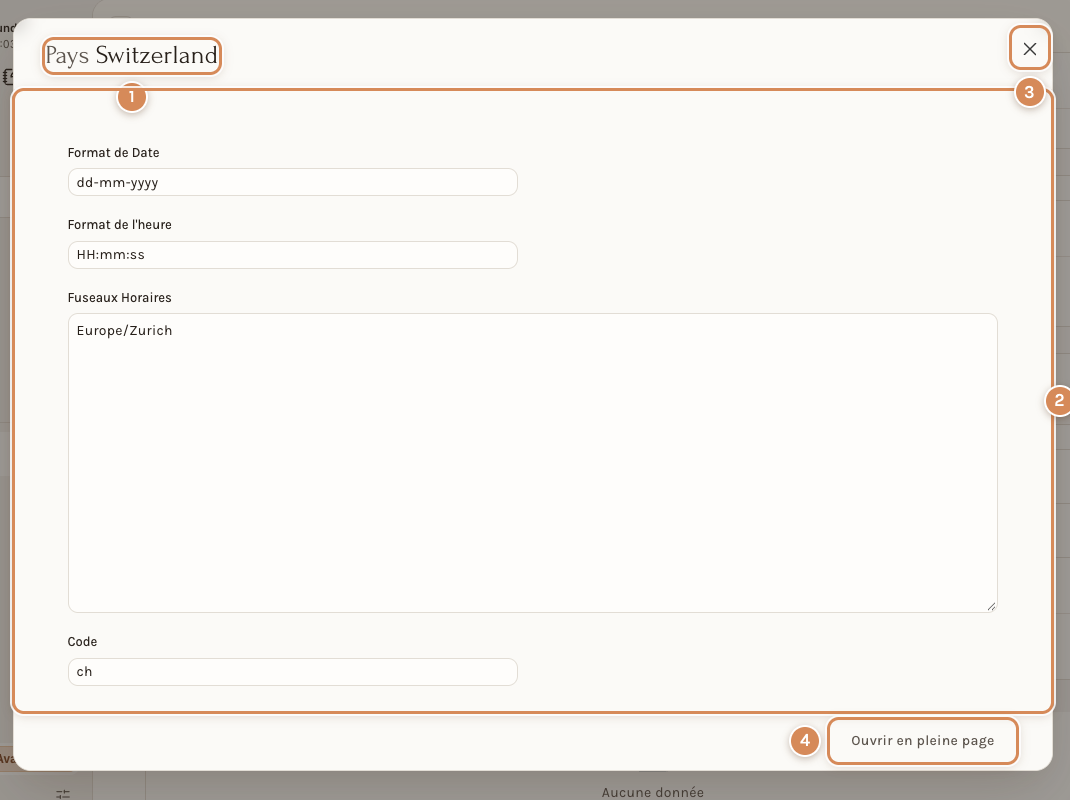The width and height of the screenshot is (1070, 800).
Task: Focus the Format de Date field
Action: click(293, 182)
